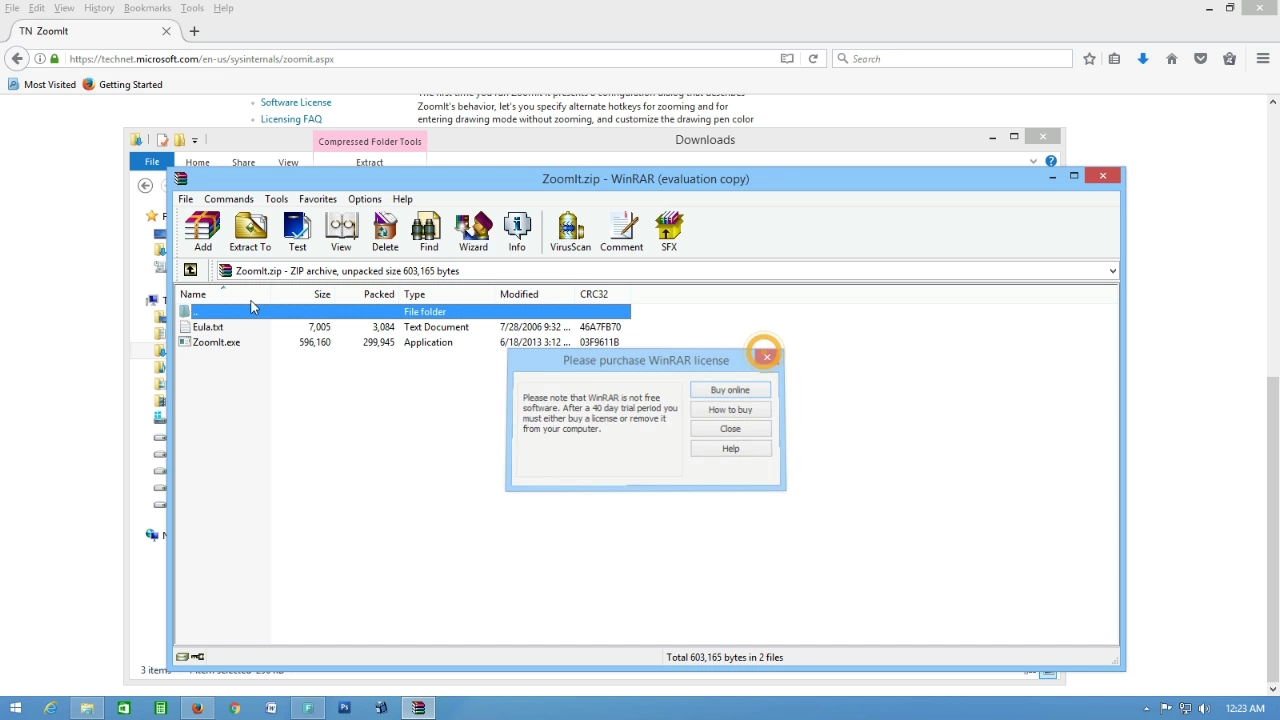Open Firefox History menu

[x=99, y=8]
